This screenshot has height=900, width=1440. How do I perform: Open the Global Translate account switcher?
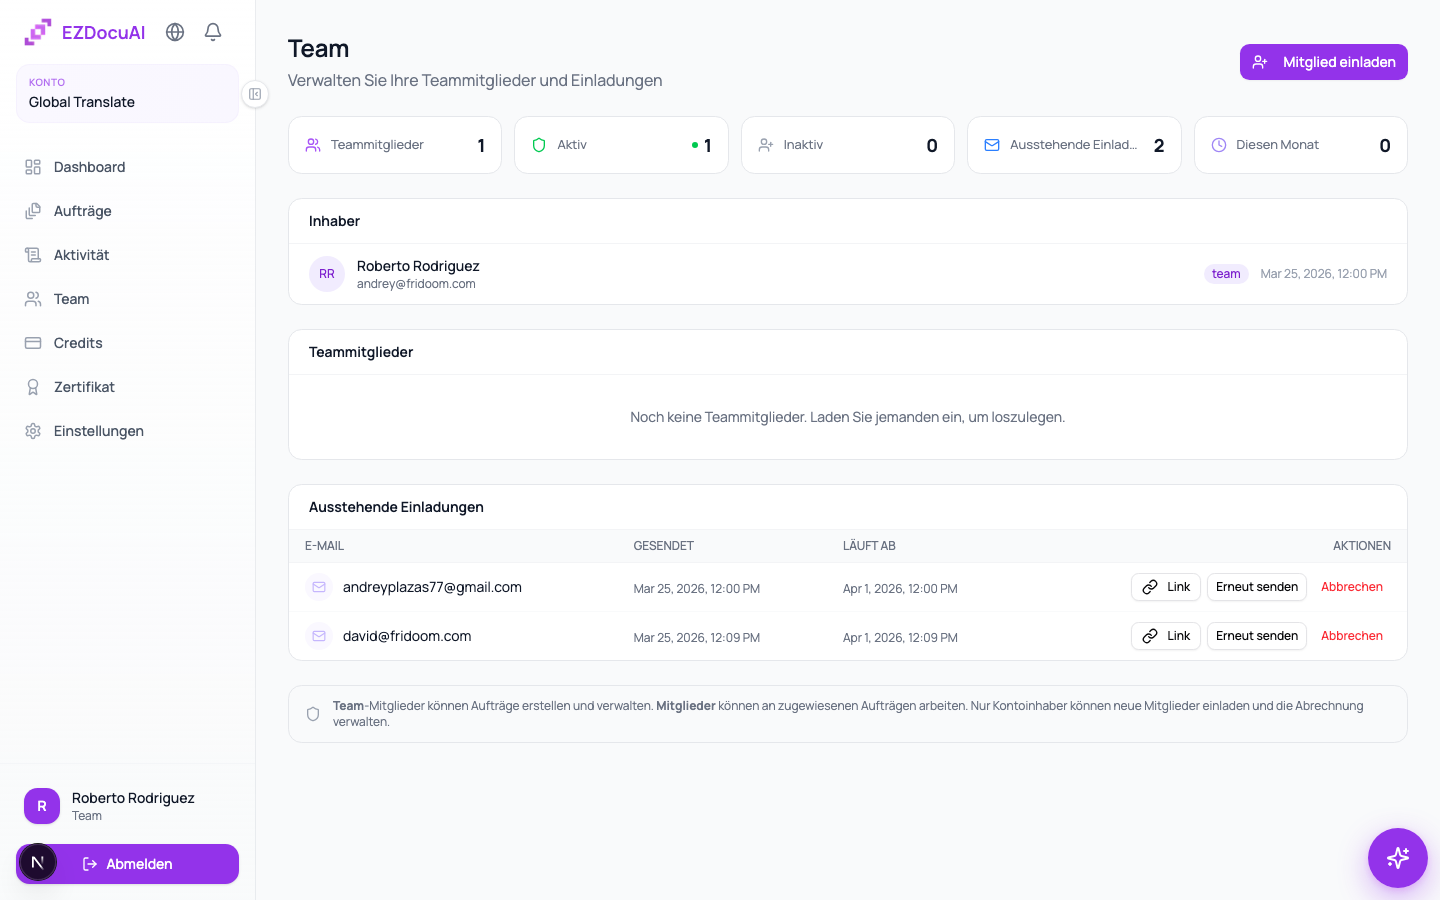(x=127, y=93)
